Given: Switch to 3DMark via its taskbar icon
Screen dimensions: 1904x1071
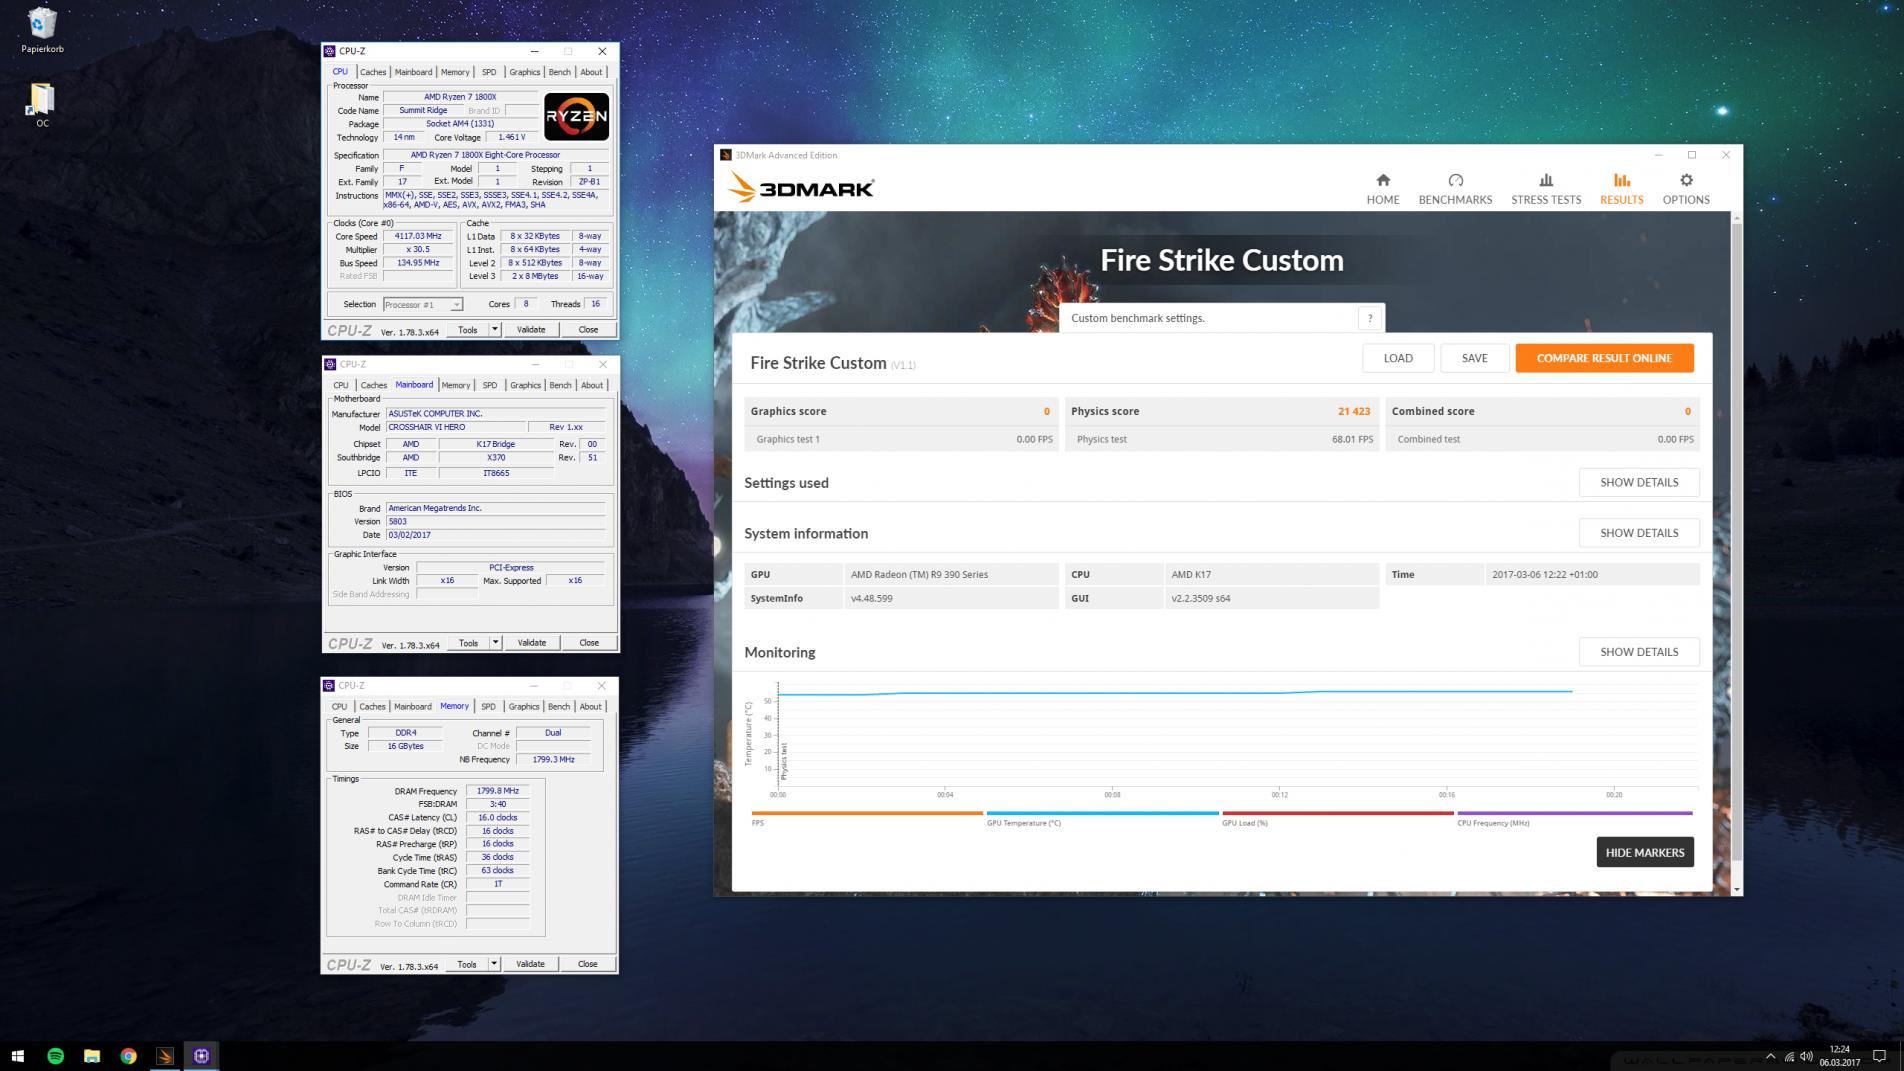Looking at the screenshot, I should 165,1055.
